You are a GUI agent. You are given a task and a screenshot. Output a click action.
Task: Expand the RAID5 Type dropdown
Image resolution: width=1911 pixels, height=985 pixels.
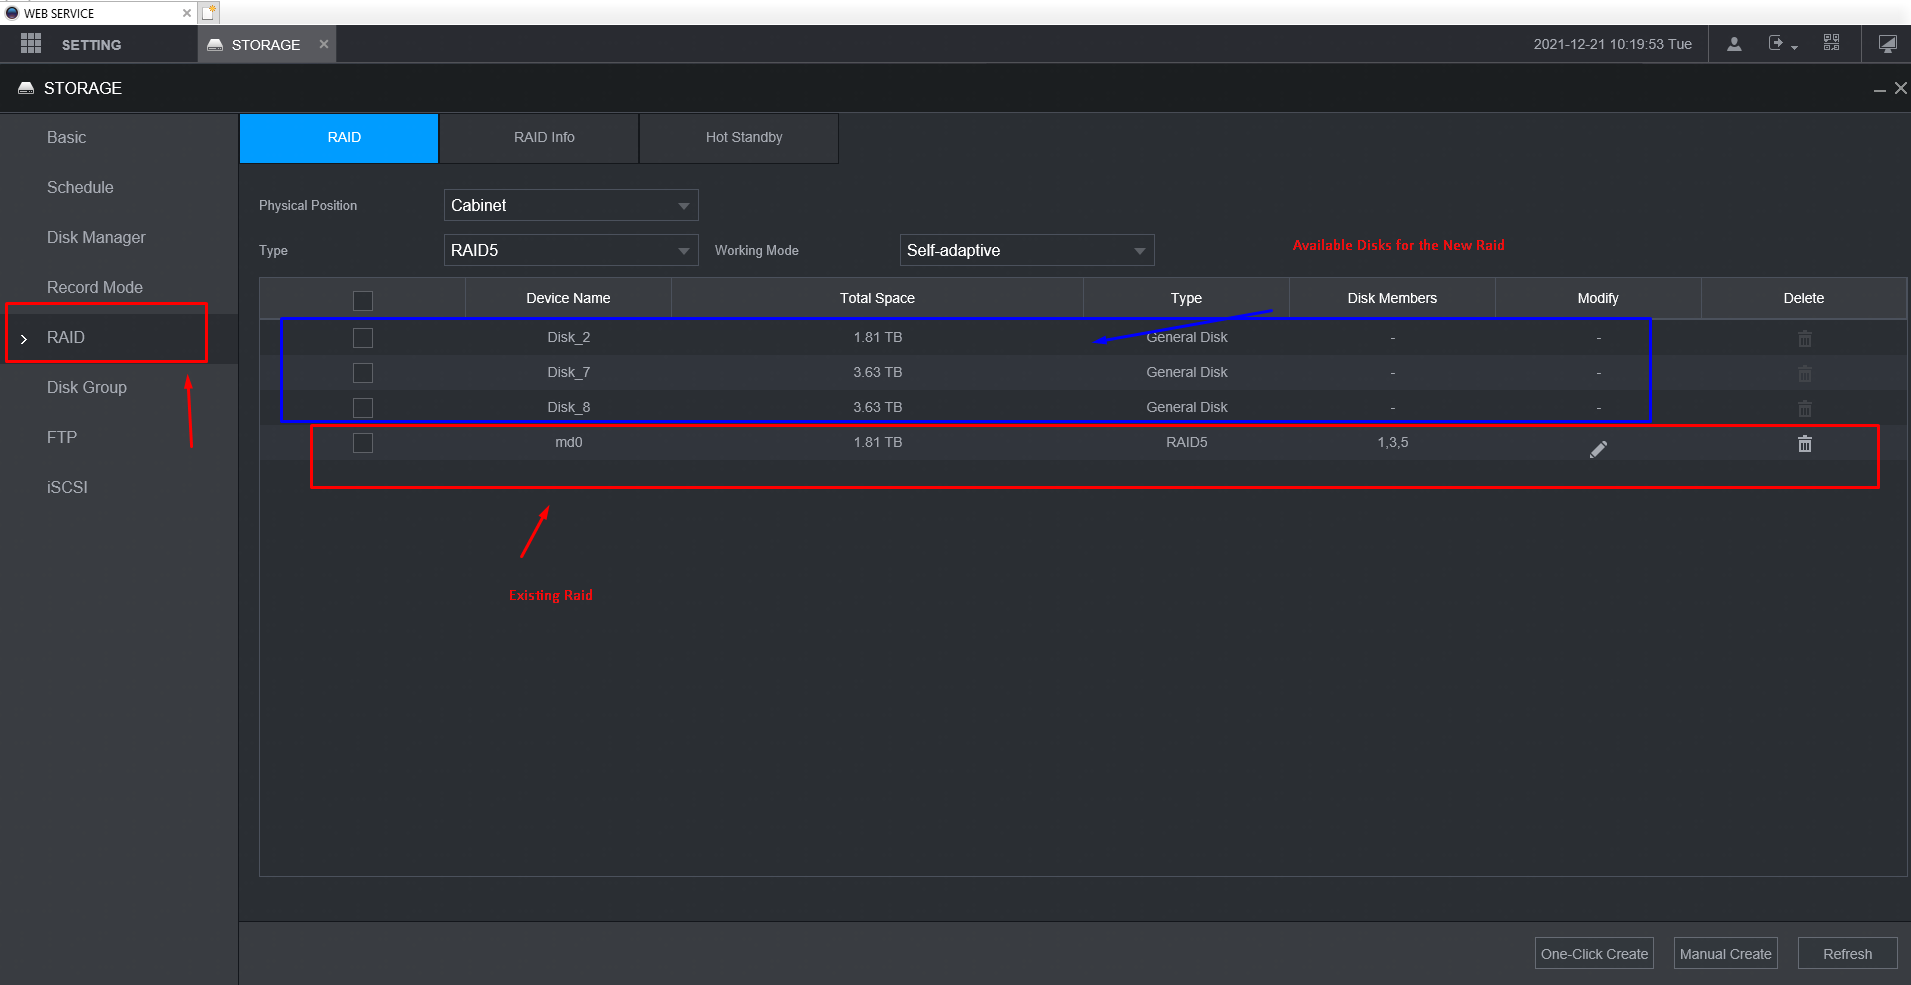click(571, 250)
